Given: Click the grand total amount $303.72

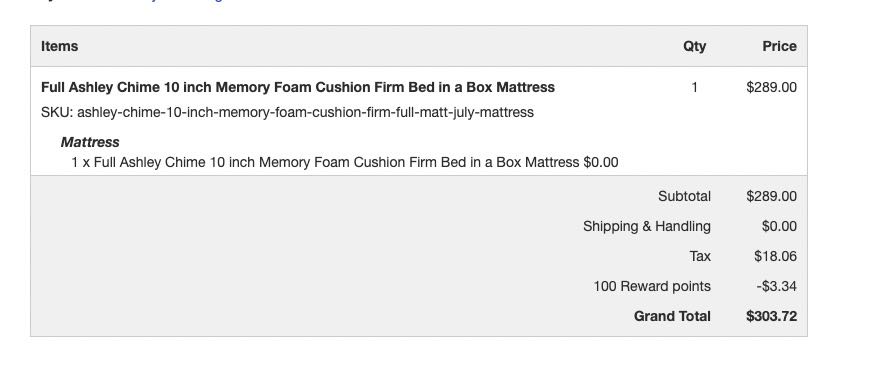Looking at the screenshot, I should pyautogui.click(x=771, y=316).
